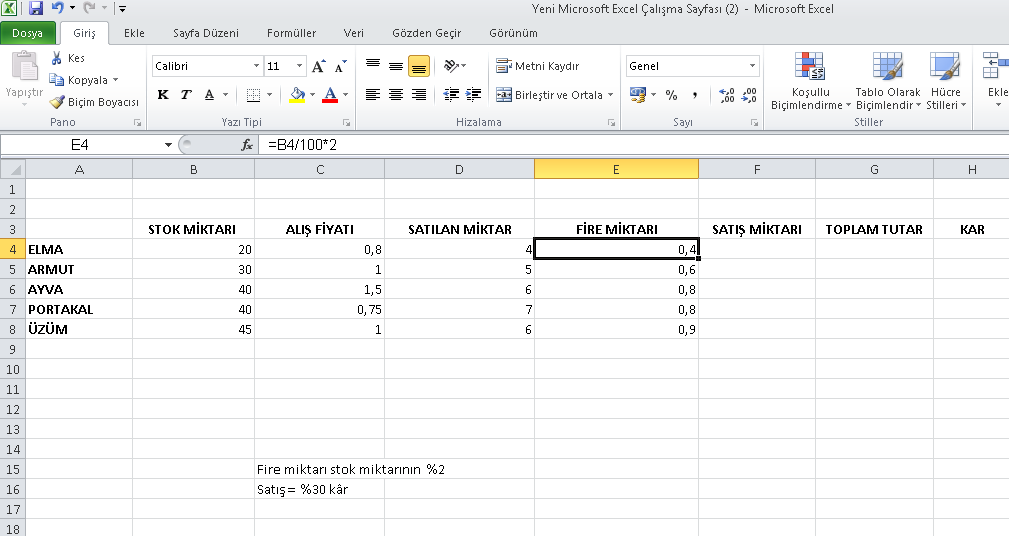Toggle underline (A) formatting
The height and width of the screenshot is (536, 1009).
pos(209,95)
